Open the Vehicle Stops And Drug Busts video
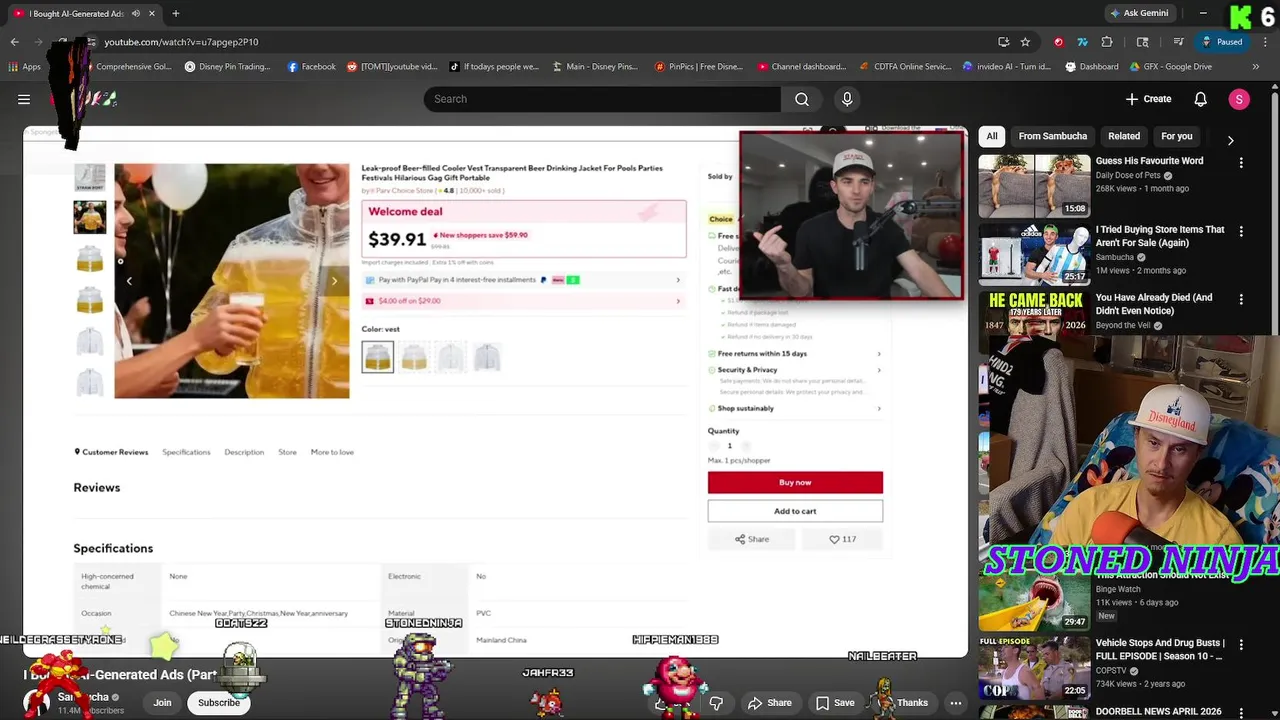This screenshot has width=1280, height=720. coord(1033,667)
